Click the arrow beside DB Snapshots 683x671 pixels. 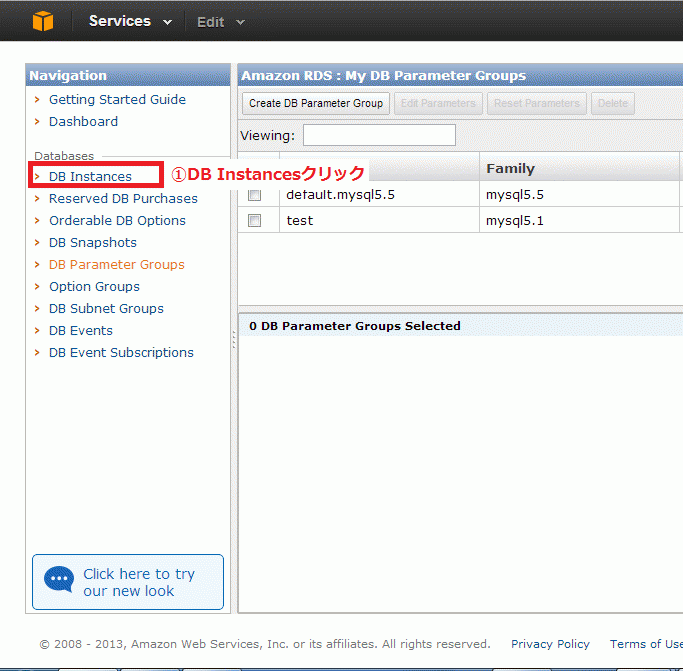(x=37, y=243)
